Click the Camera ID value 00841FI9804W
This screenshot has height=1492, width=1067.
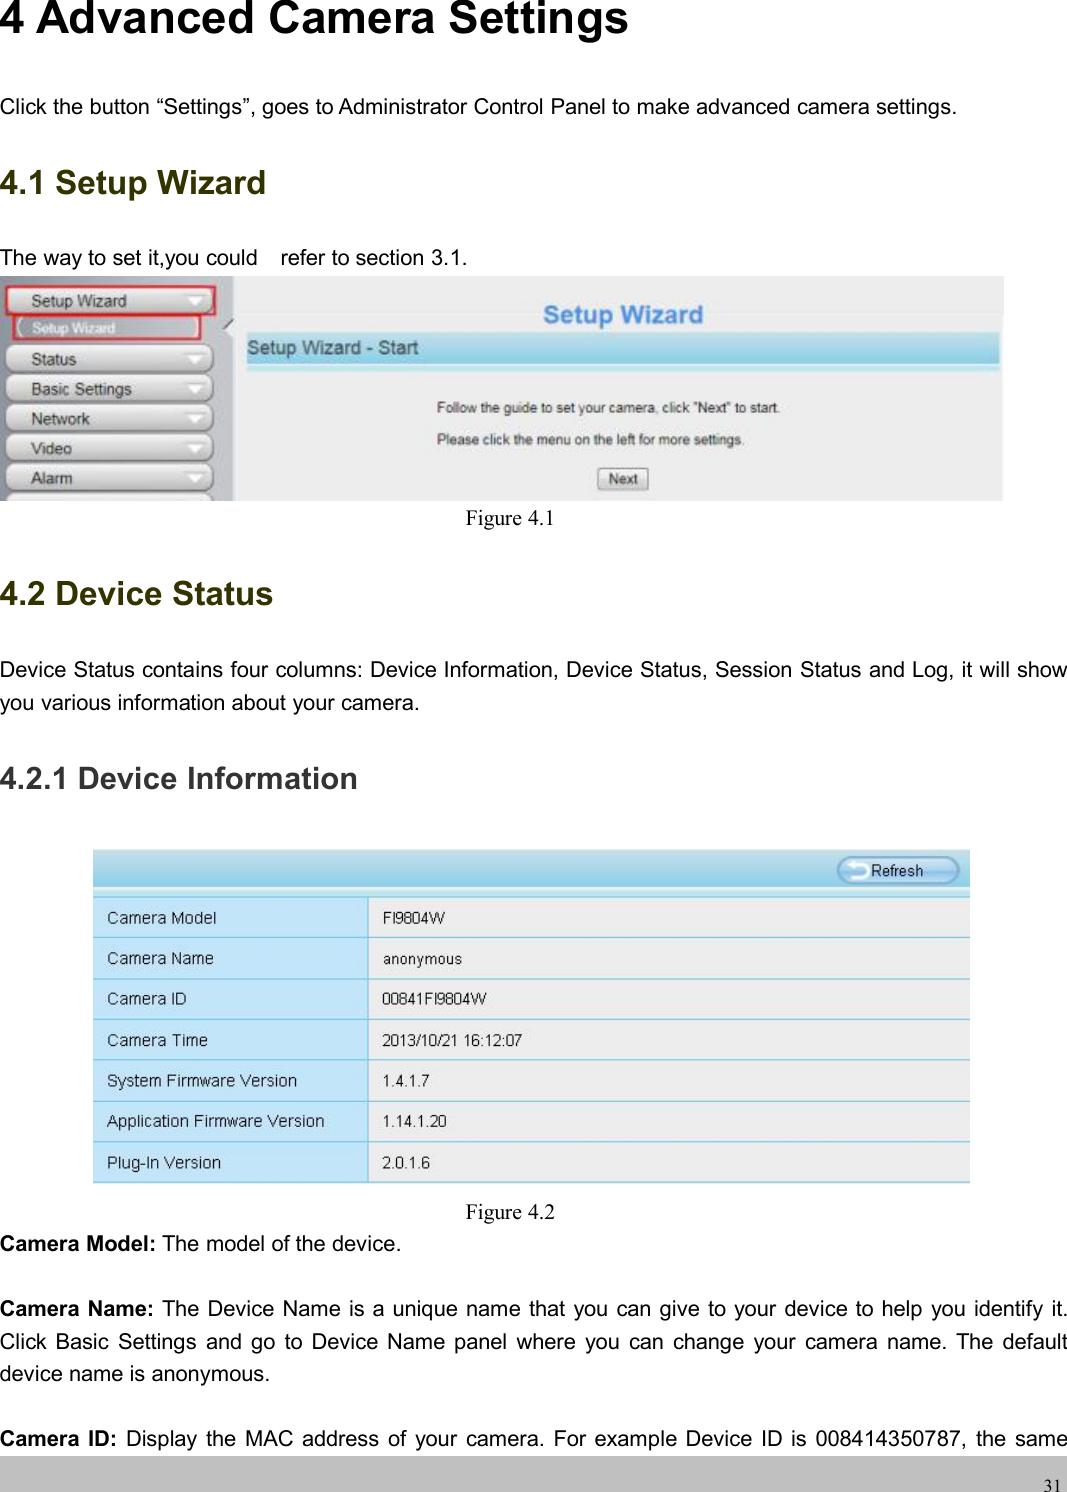pyautogui.click(x=437, y=998)
